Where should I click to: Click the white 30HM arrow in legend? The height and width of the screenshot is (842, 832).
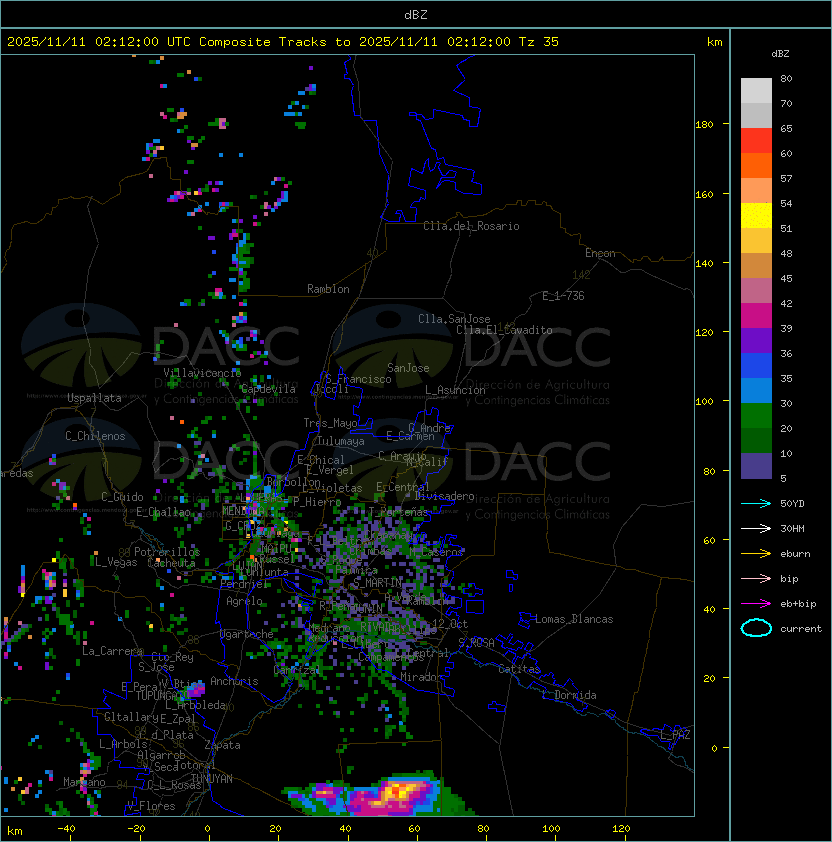coord(756,528)
